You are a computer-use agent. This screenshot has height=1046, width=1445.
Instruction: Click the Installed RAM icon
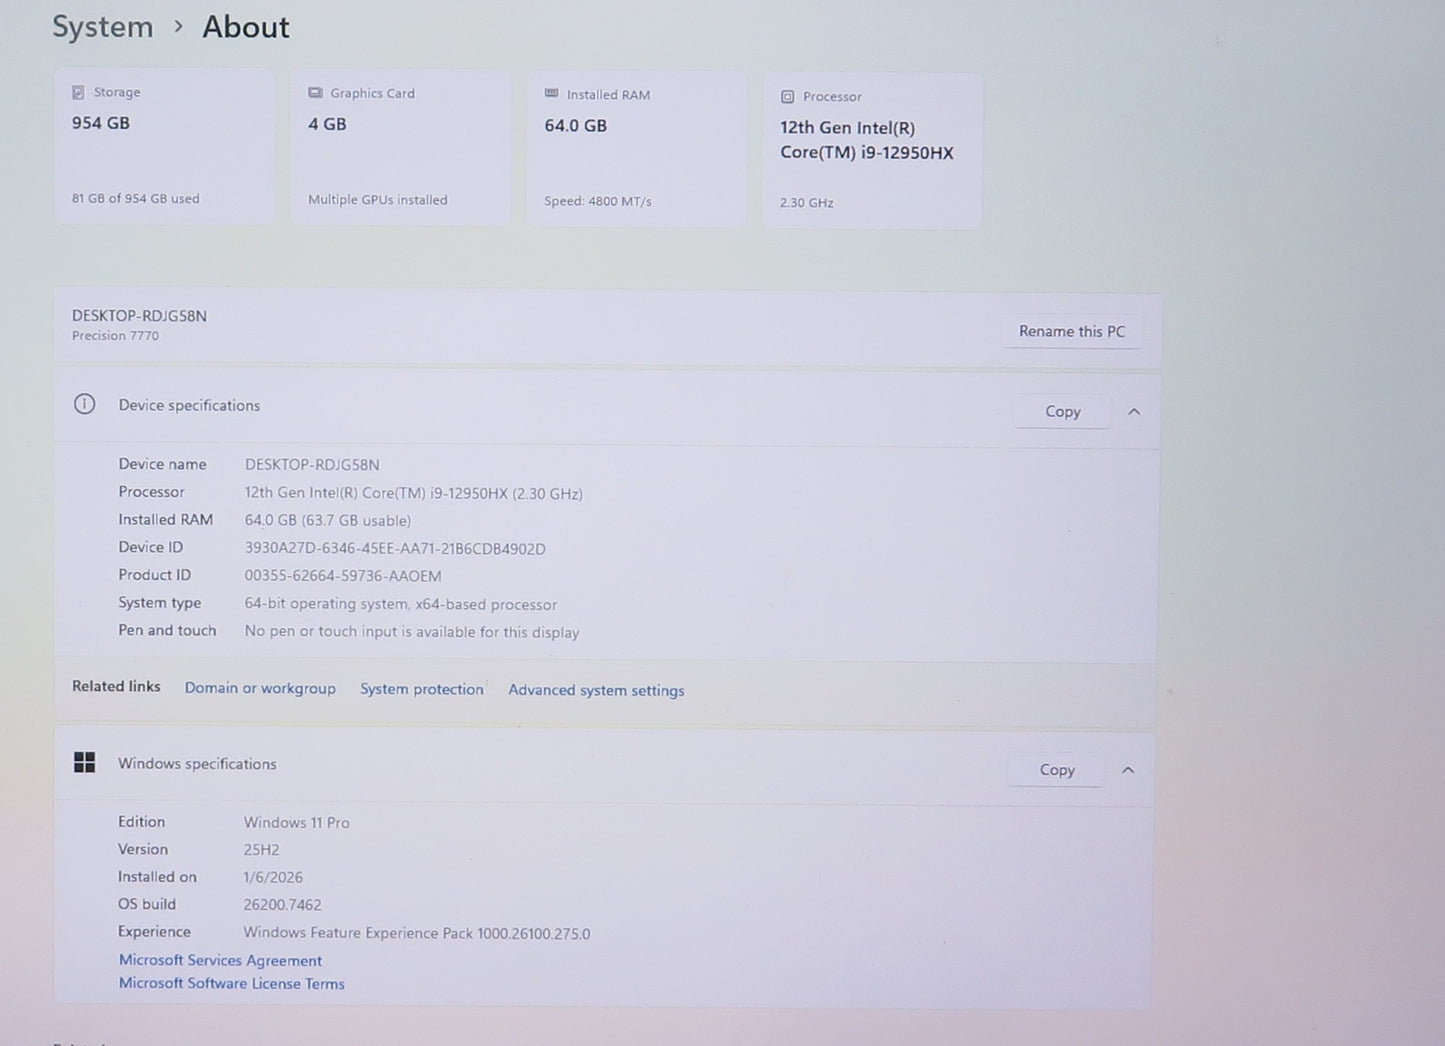pos(551,94)
